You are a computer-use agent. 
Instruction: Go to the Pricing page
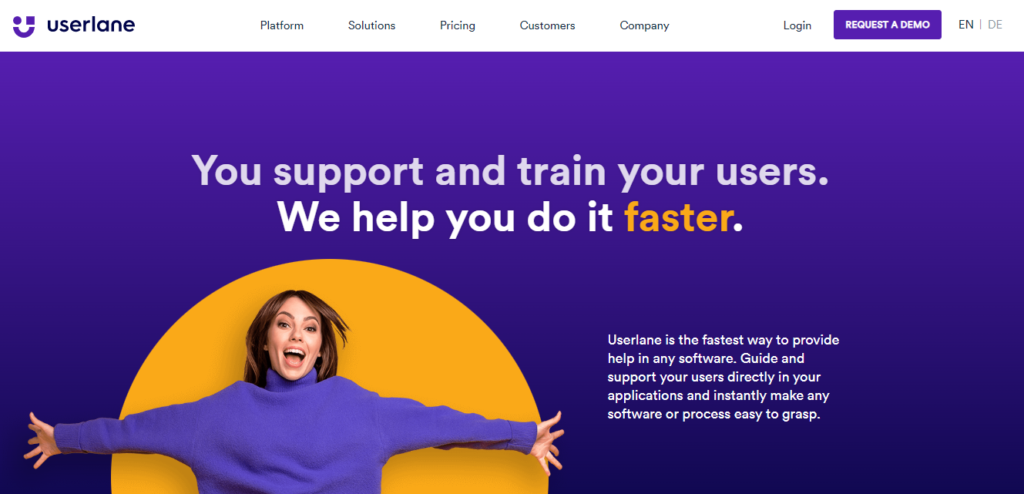click(457, 26)
